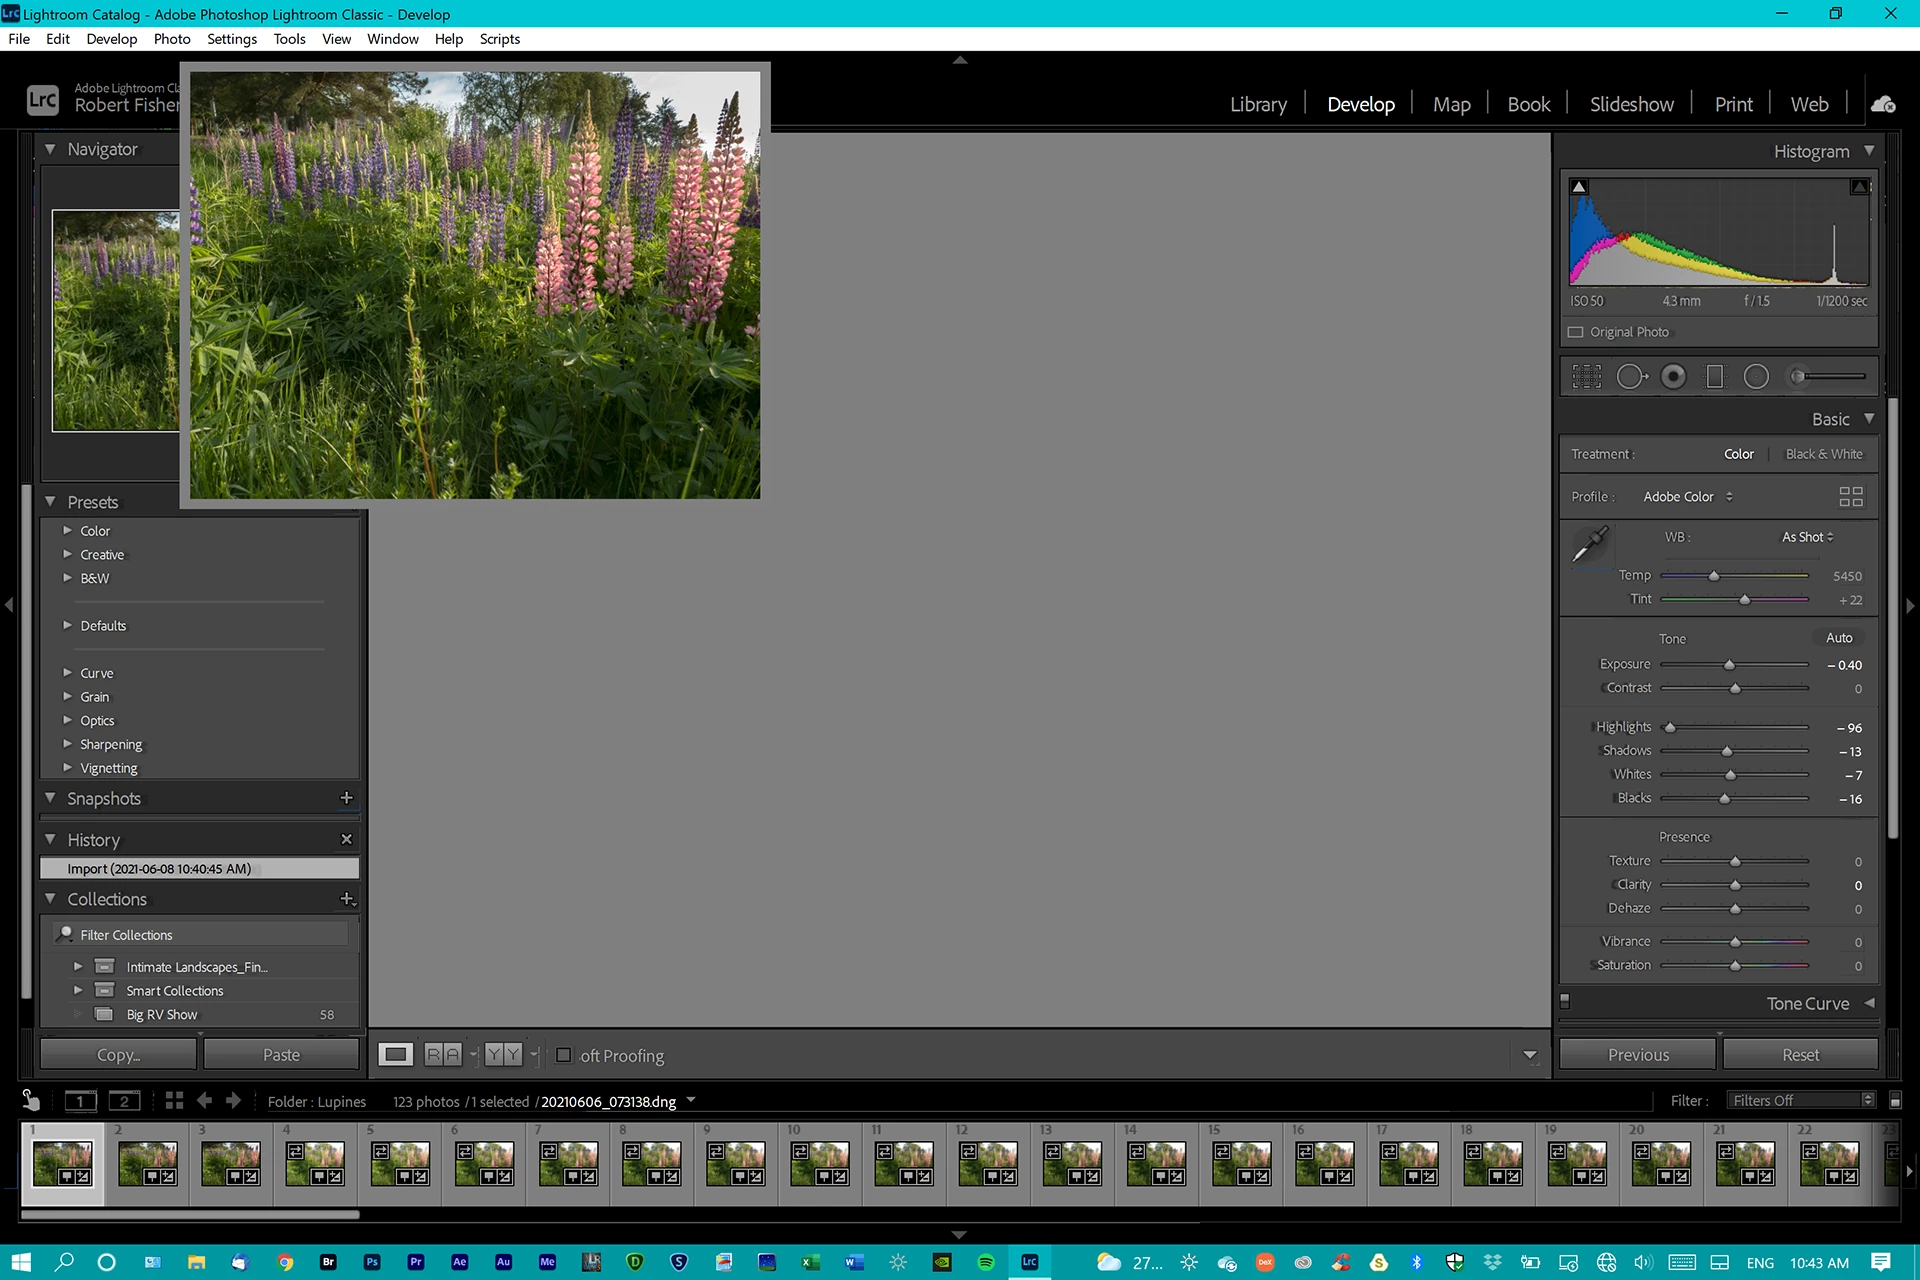Open the Profile Browser grid icon
The height and width of the screenshot is (1280, 1920).
[1850, 497]
